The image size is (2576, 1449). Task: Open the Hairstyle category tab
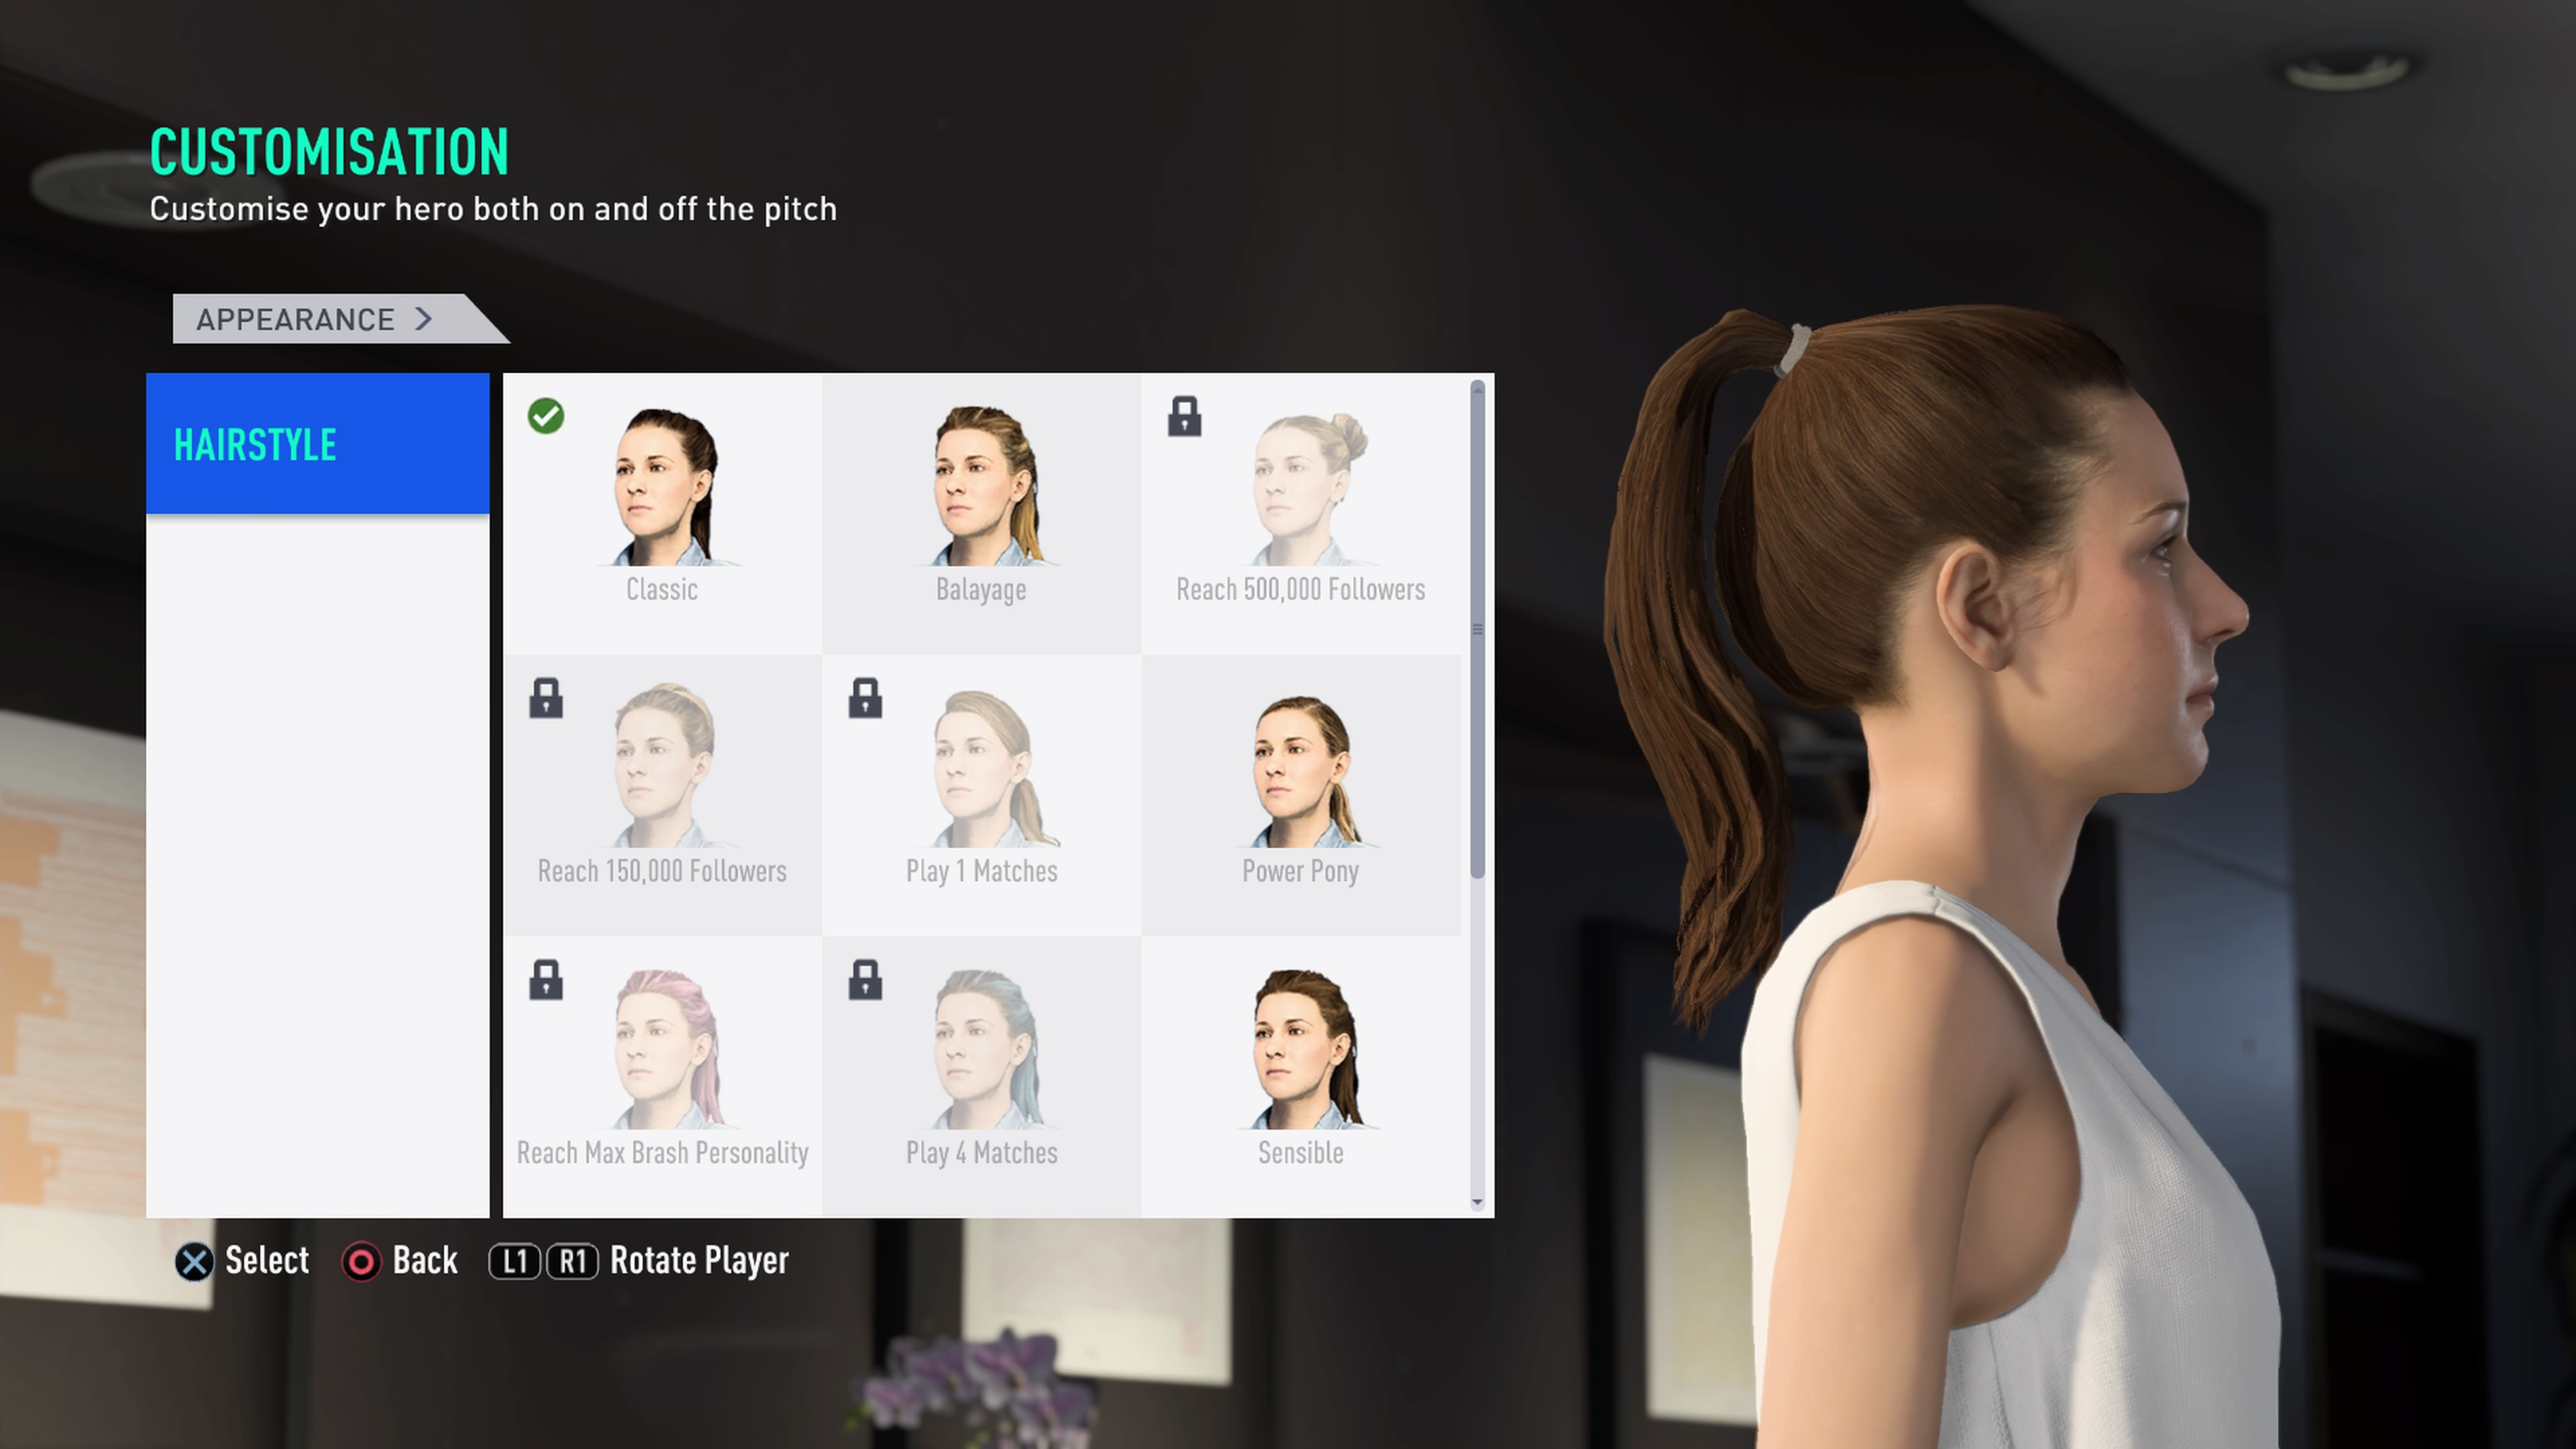(x=318, y=444)
